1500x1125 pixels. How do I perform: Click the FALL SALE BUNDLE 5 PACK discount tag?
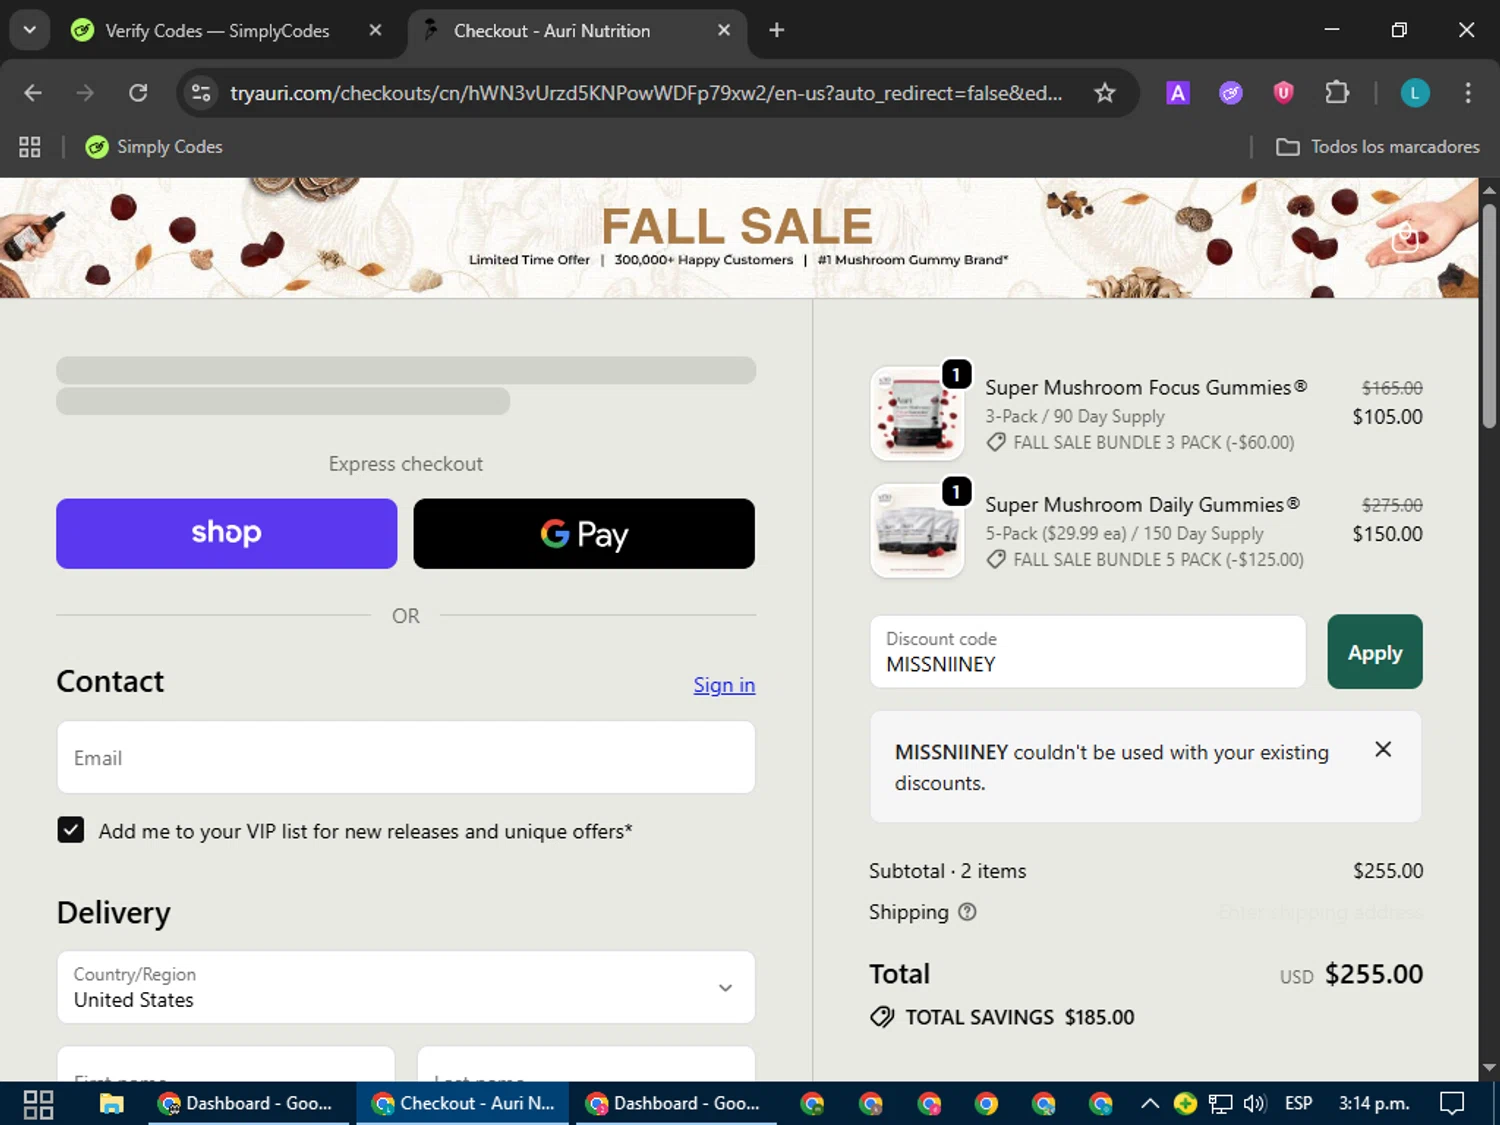1145,560
